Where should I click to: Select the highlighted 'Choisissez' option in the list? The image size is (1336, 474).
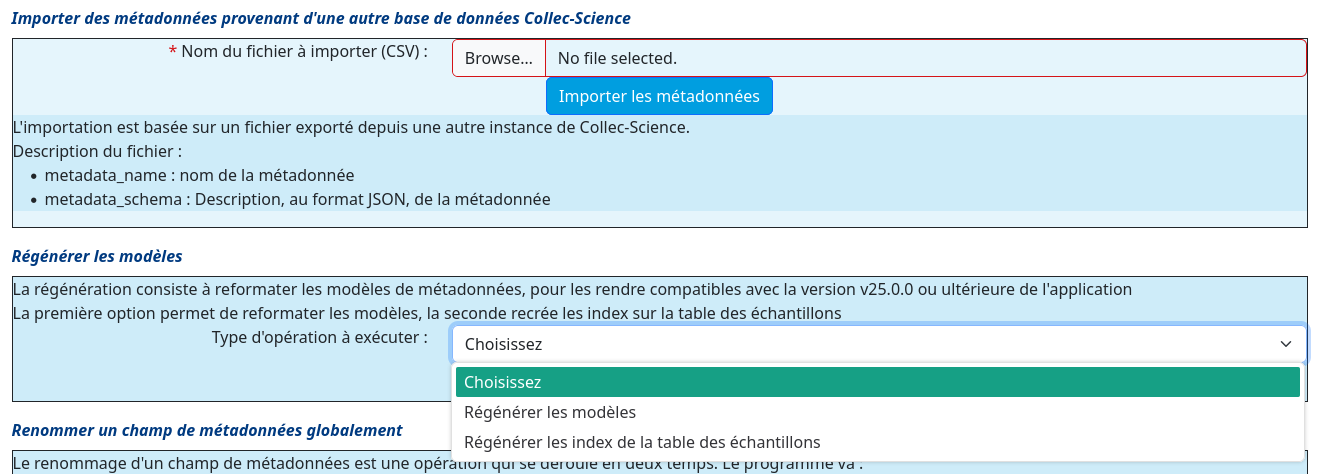878,382
